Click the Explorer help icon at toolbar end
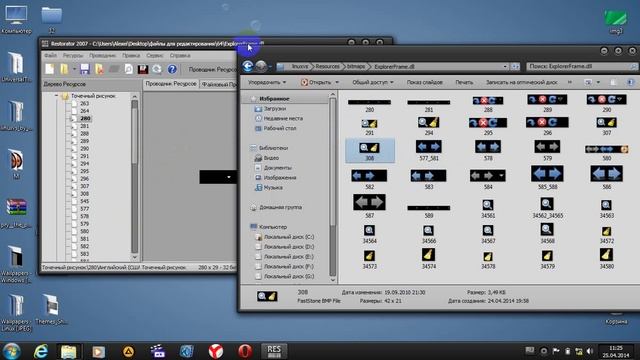 tap(631, 82)
